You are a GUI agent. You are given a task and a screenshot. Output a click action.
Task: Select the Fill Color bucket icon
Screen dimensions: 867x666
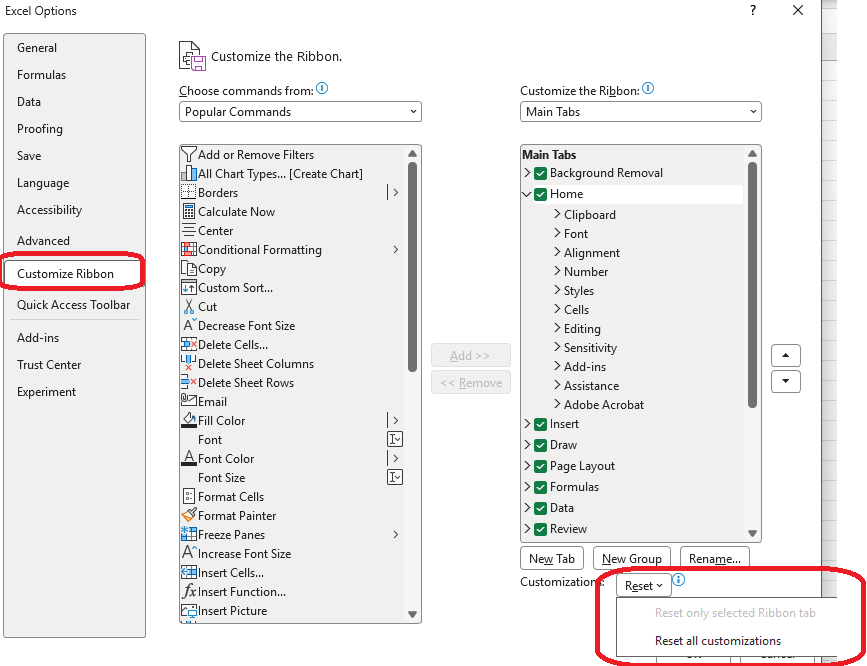(x=189, y=420)
